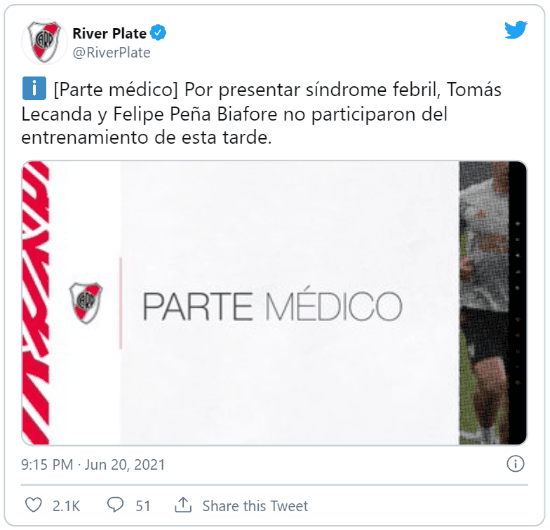Open tweet info circle icon

pyautogui.click(x=515, y=464)
